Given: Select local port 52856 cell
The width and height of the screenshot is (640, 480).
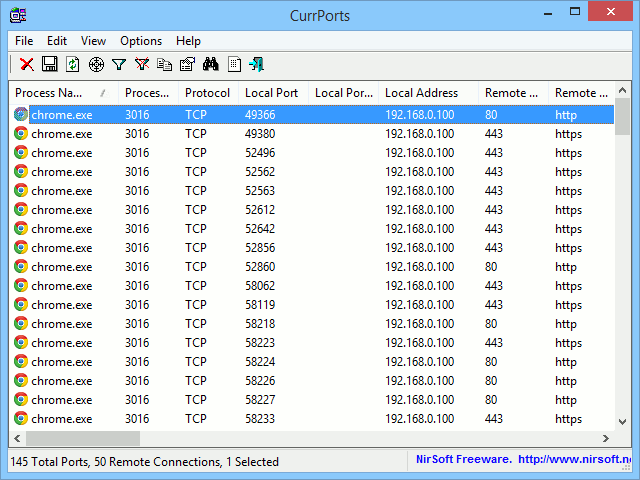Looking at the screenshot, I should point(260,247).
